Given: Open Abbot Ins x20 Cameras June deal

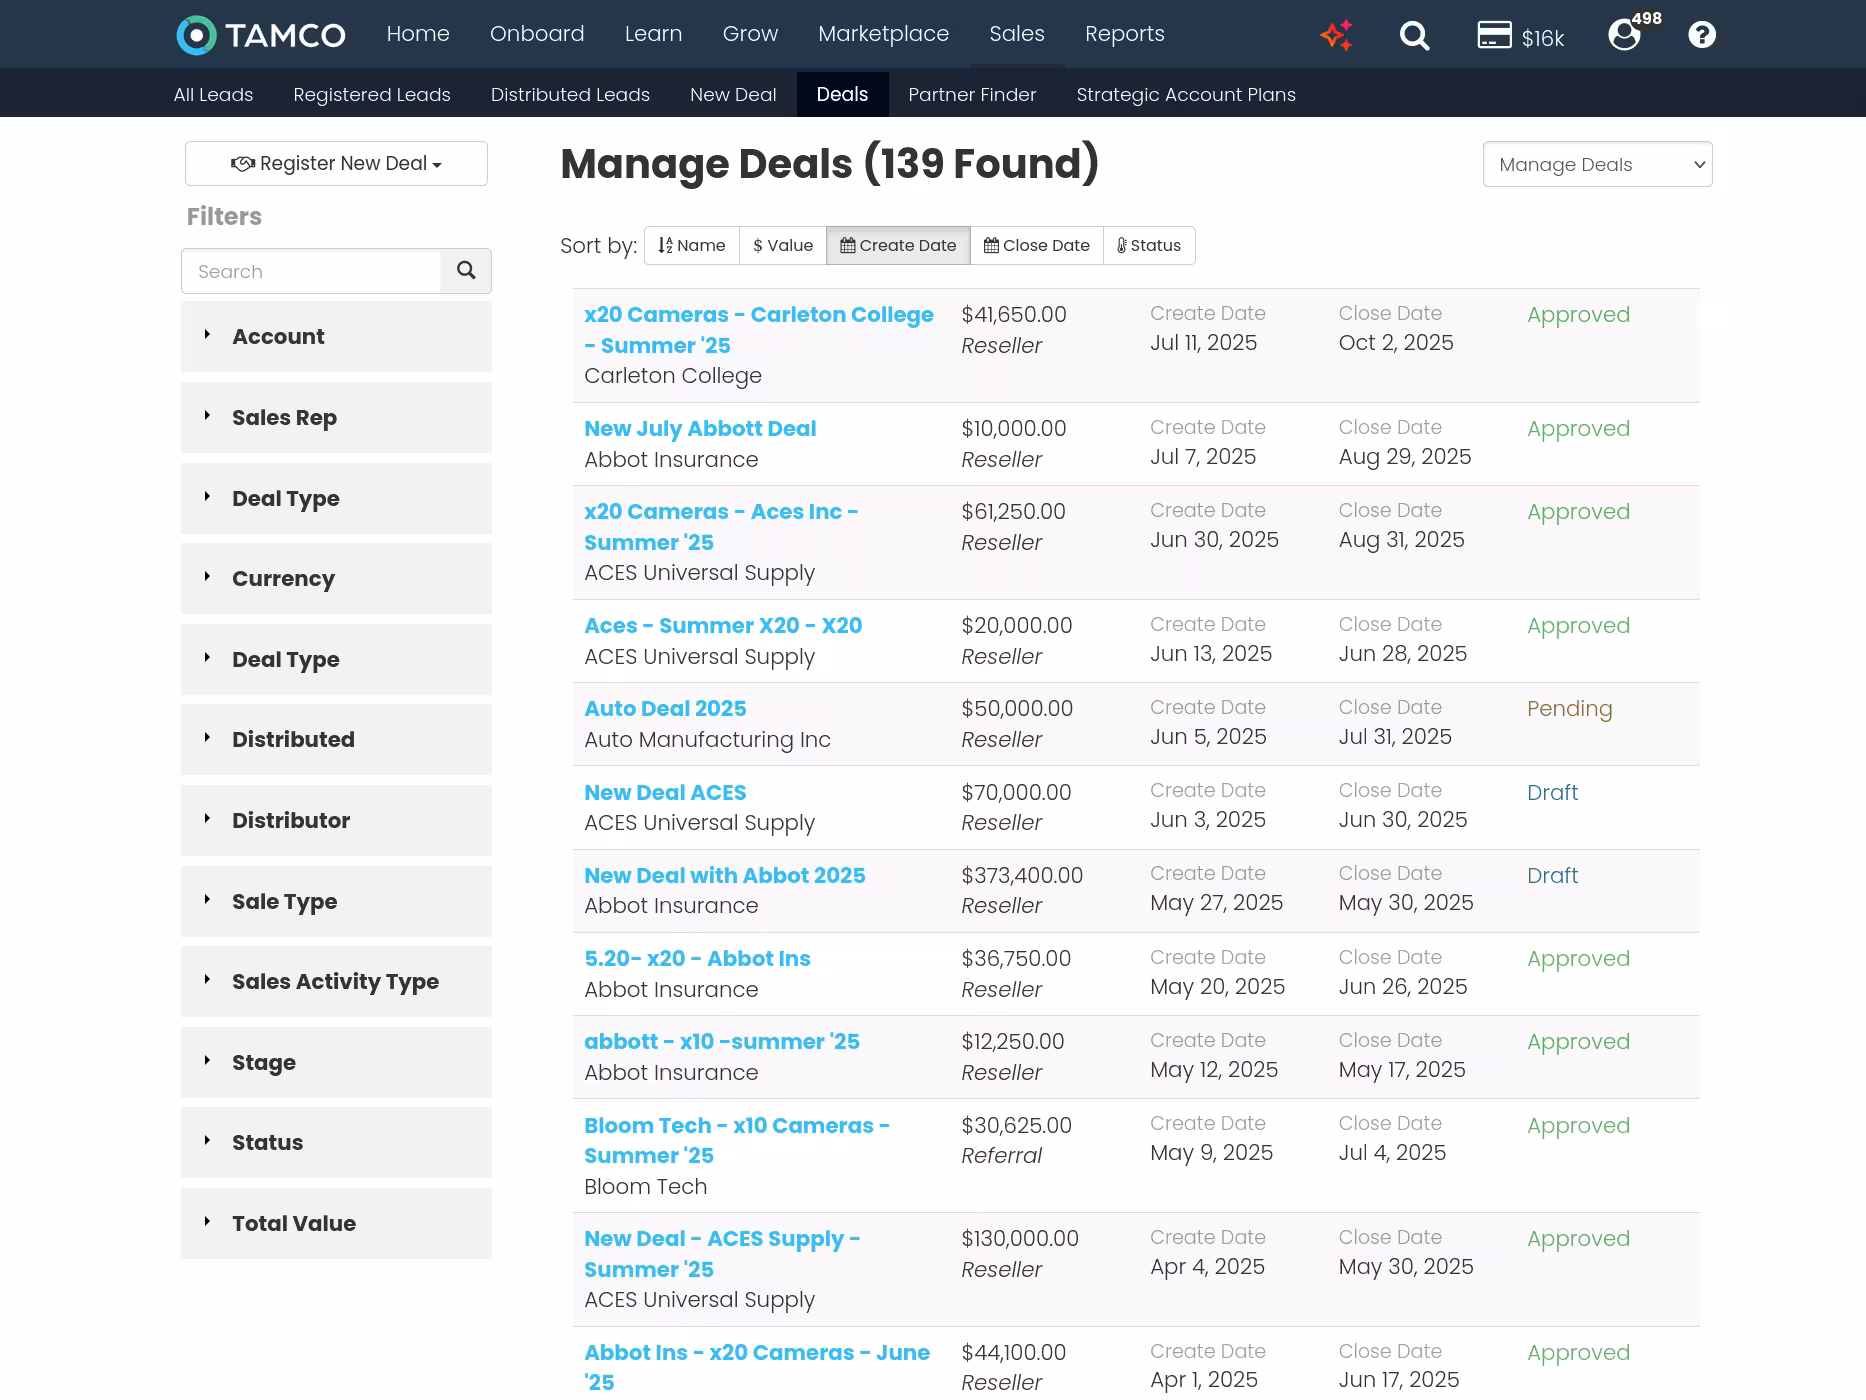Looking at the screenshot, I should click(757, 1367).
